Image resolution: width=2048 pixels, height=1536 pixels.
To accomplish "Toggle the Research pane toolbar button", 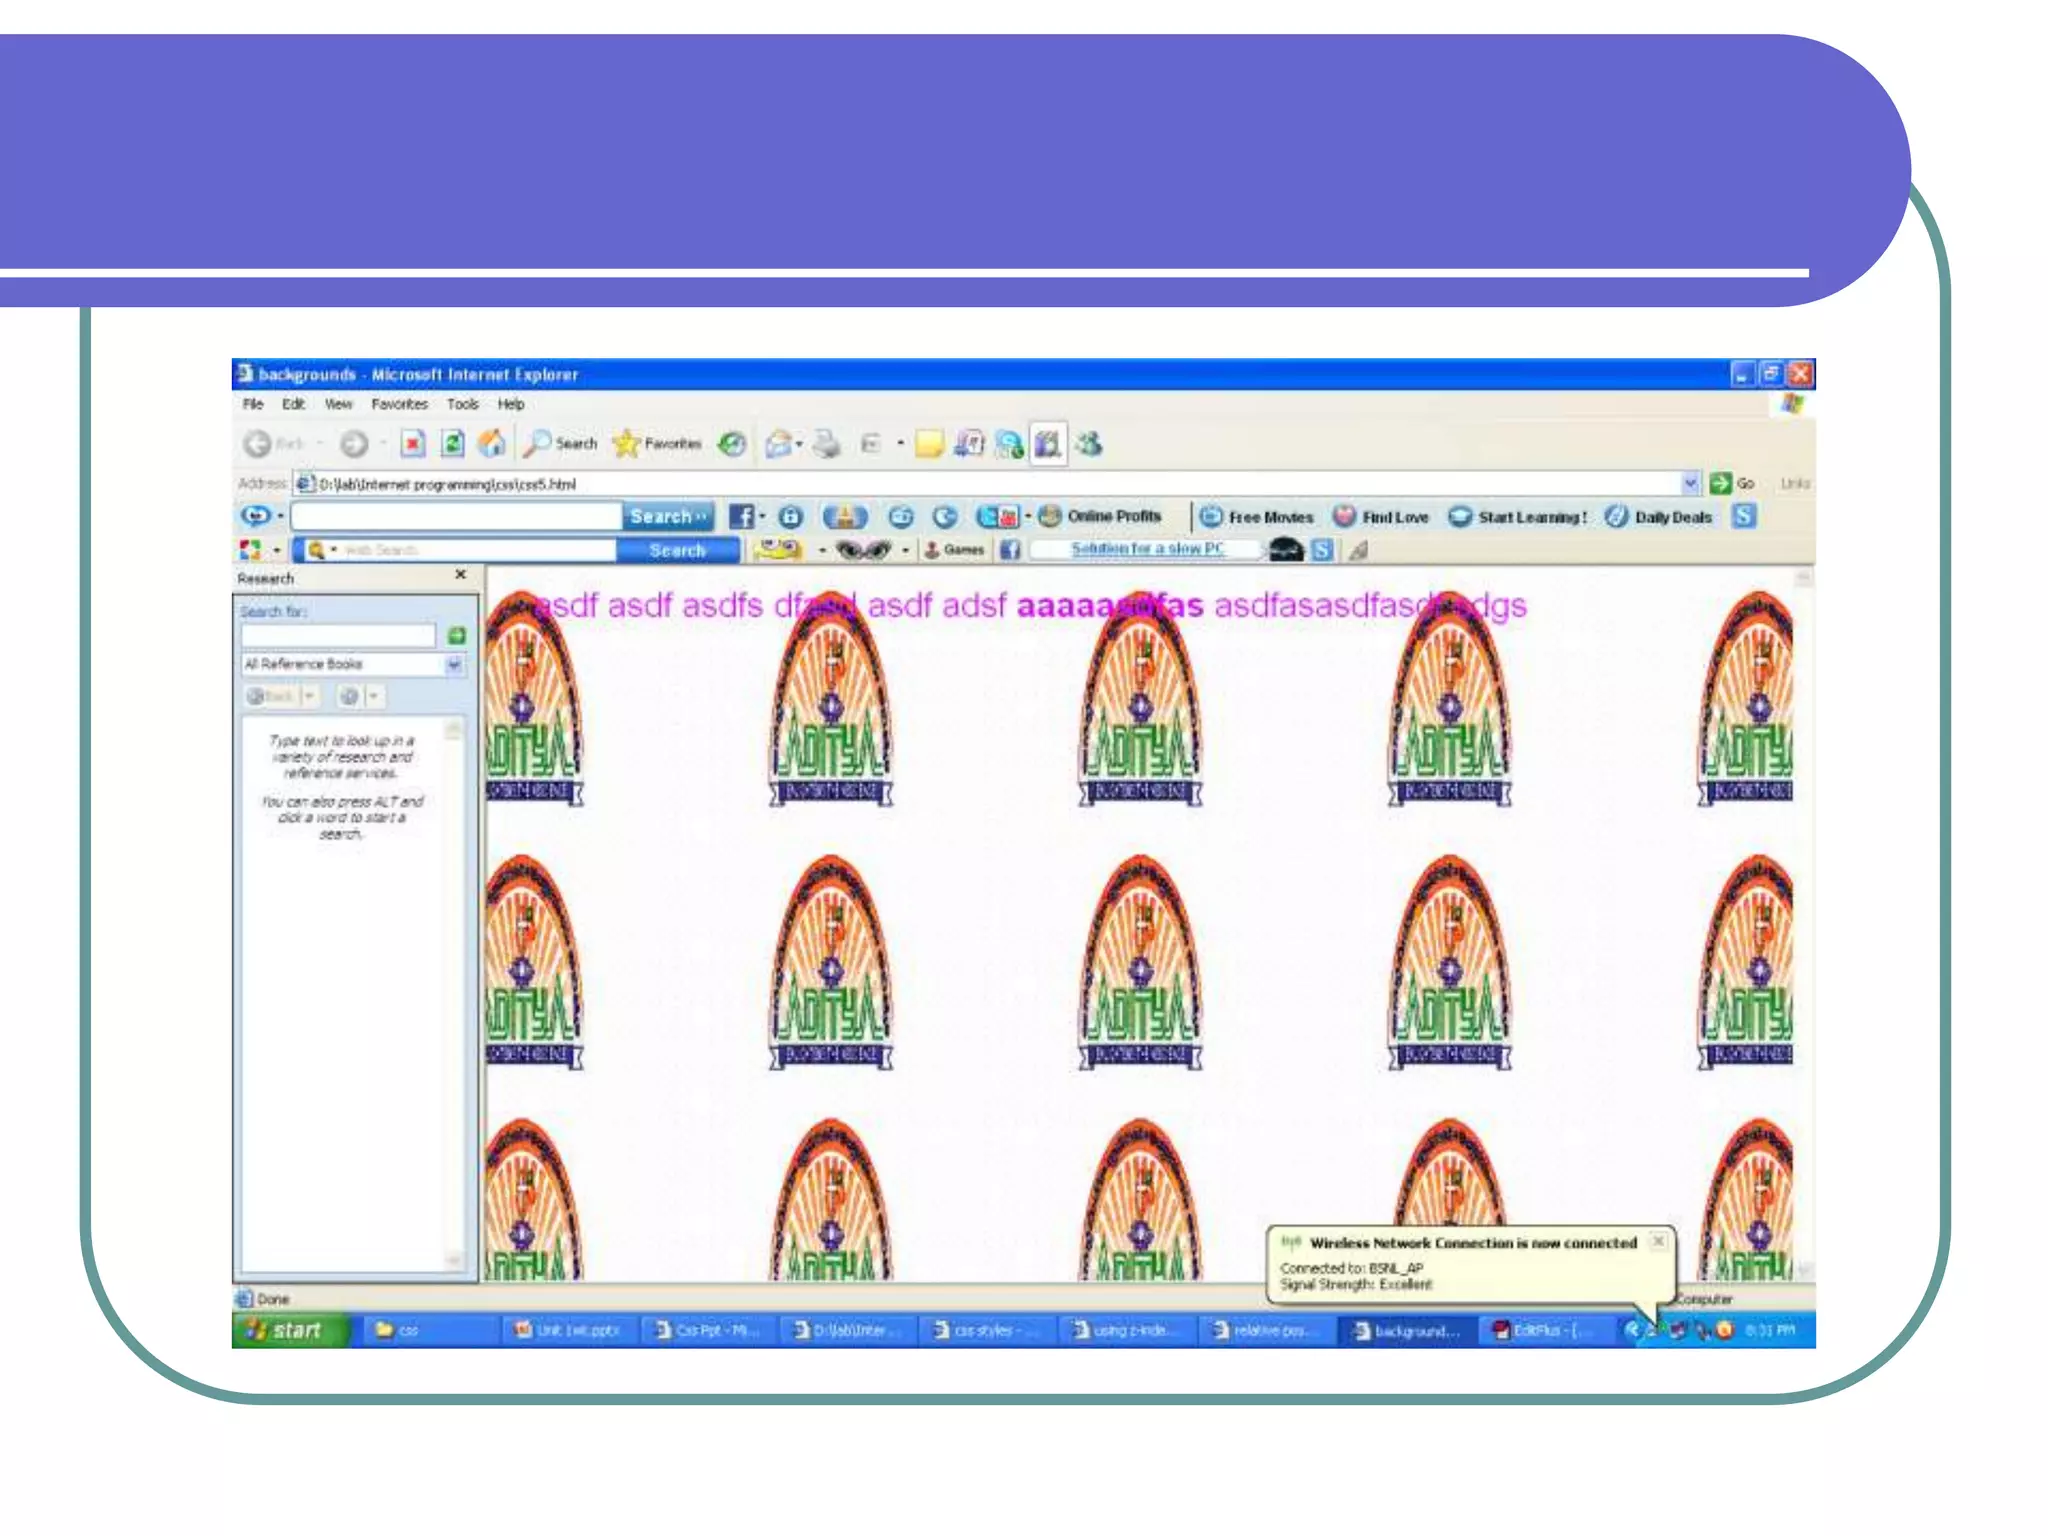I will [1048, 443].
